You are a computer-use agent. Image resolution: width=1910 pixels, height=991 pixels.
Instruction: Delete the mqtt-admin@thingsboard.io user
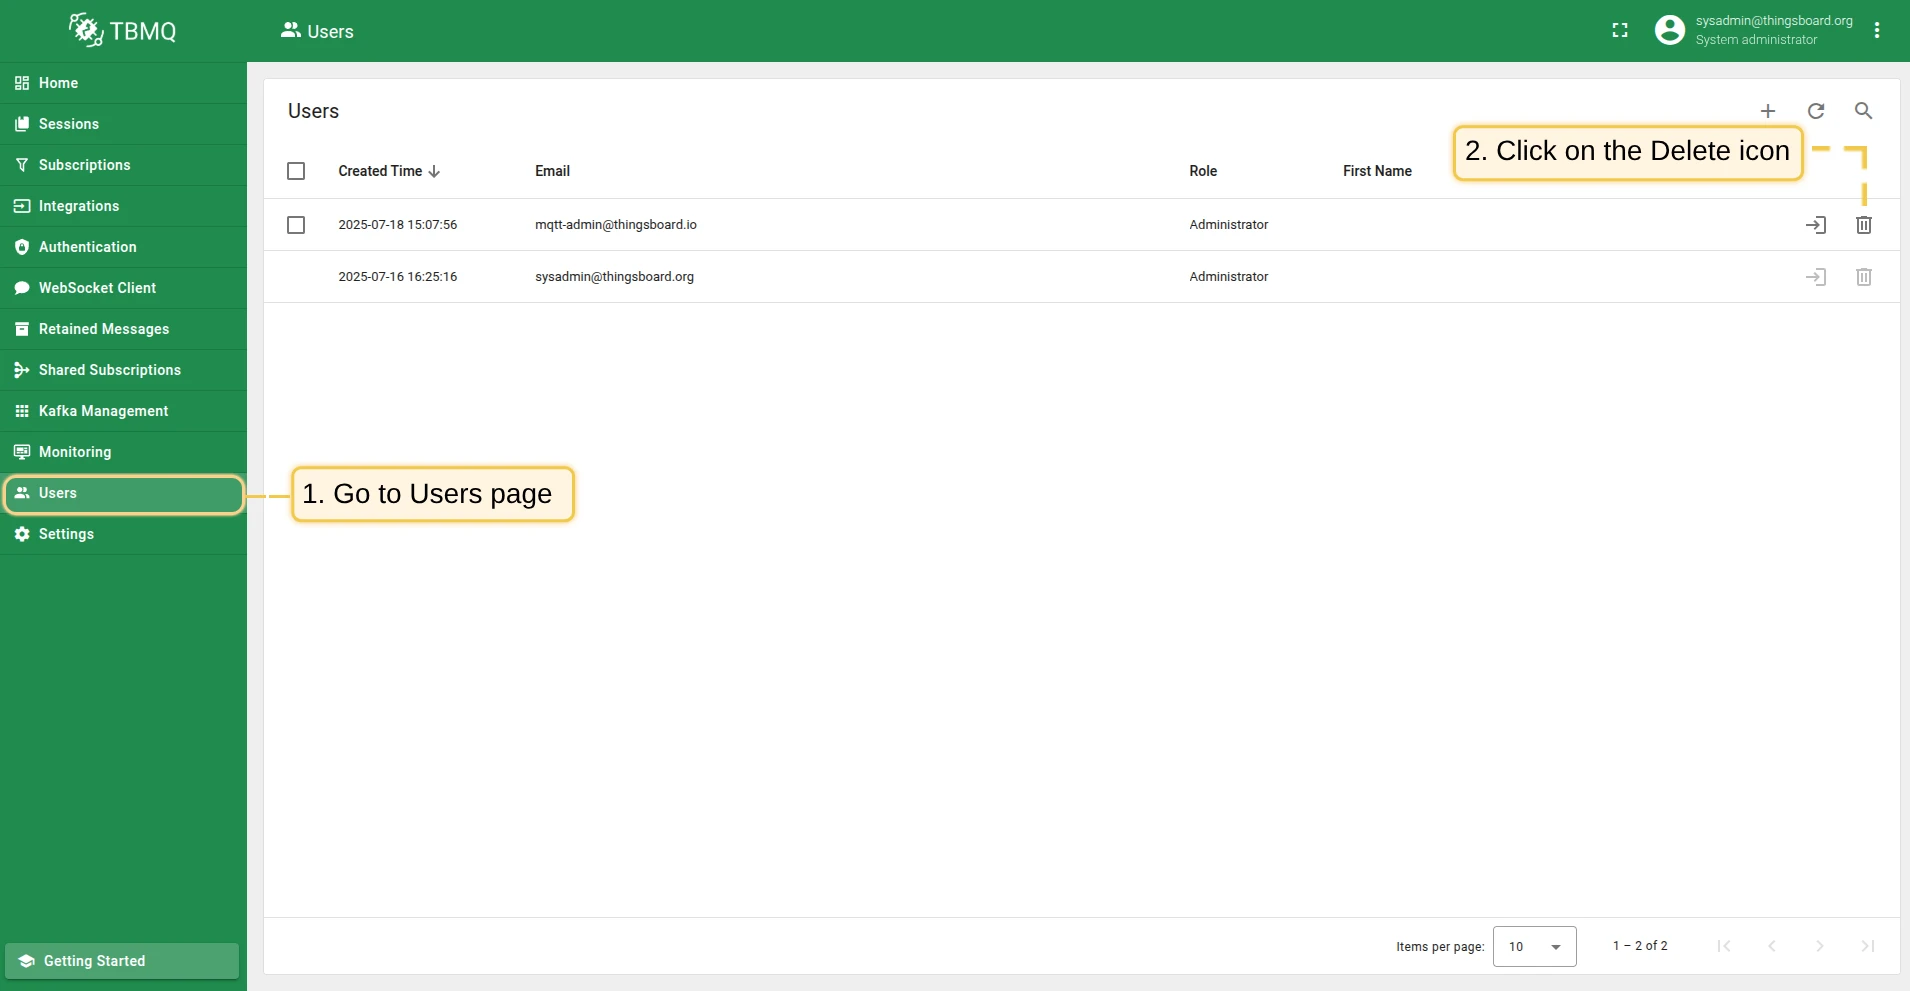tap(1864, 225)
